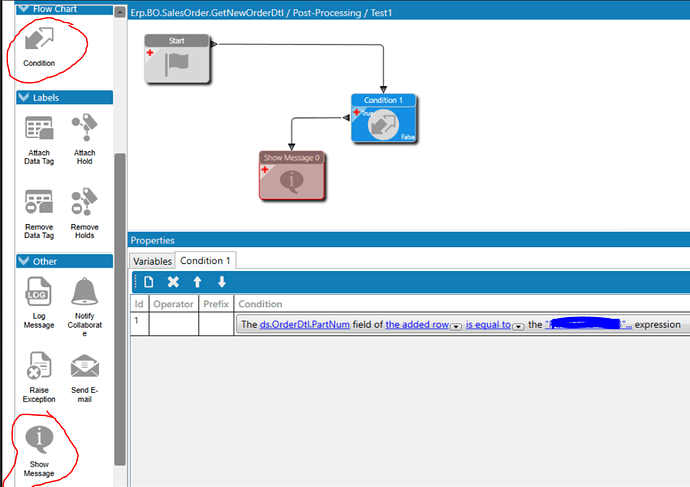
Task: Click the 'is equal to' link
Action: 488,325
